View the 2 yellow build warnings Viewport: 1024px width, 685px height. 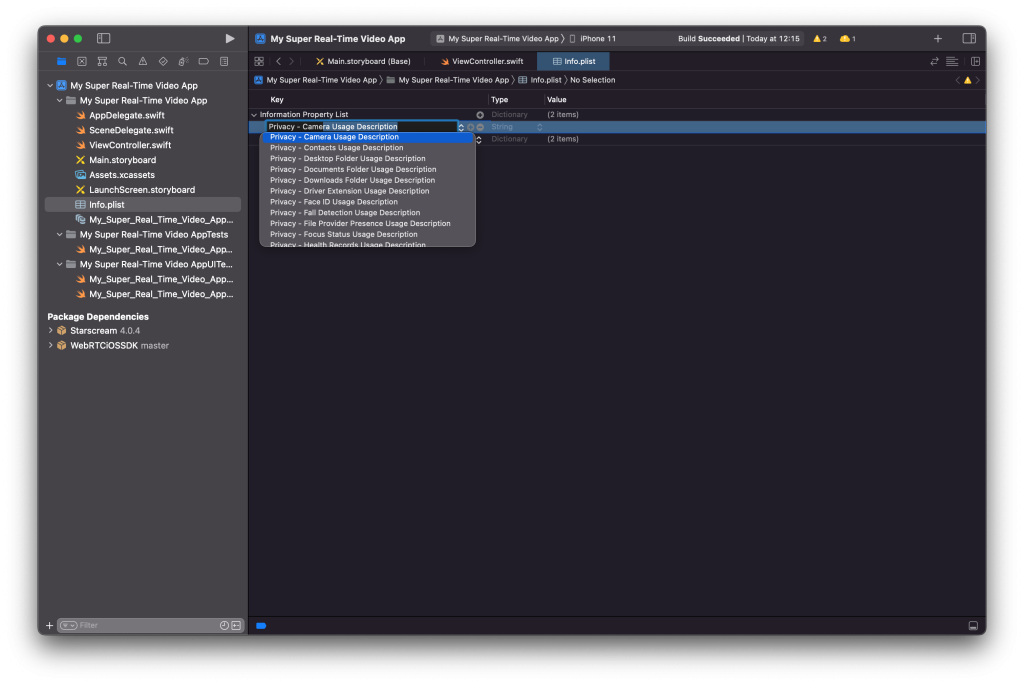click(820, 39)
